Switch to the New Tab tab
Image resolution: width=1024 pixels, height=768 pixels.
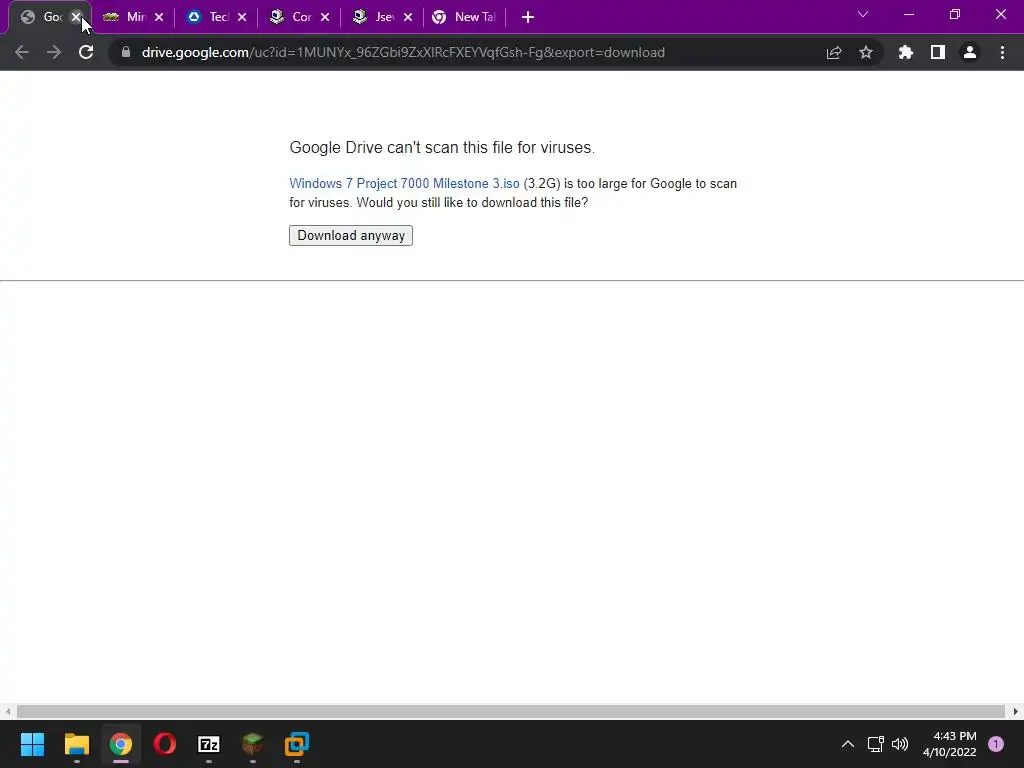[464, 17]
